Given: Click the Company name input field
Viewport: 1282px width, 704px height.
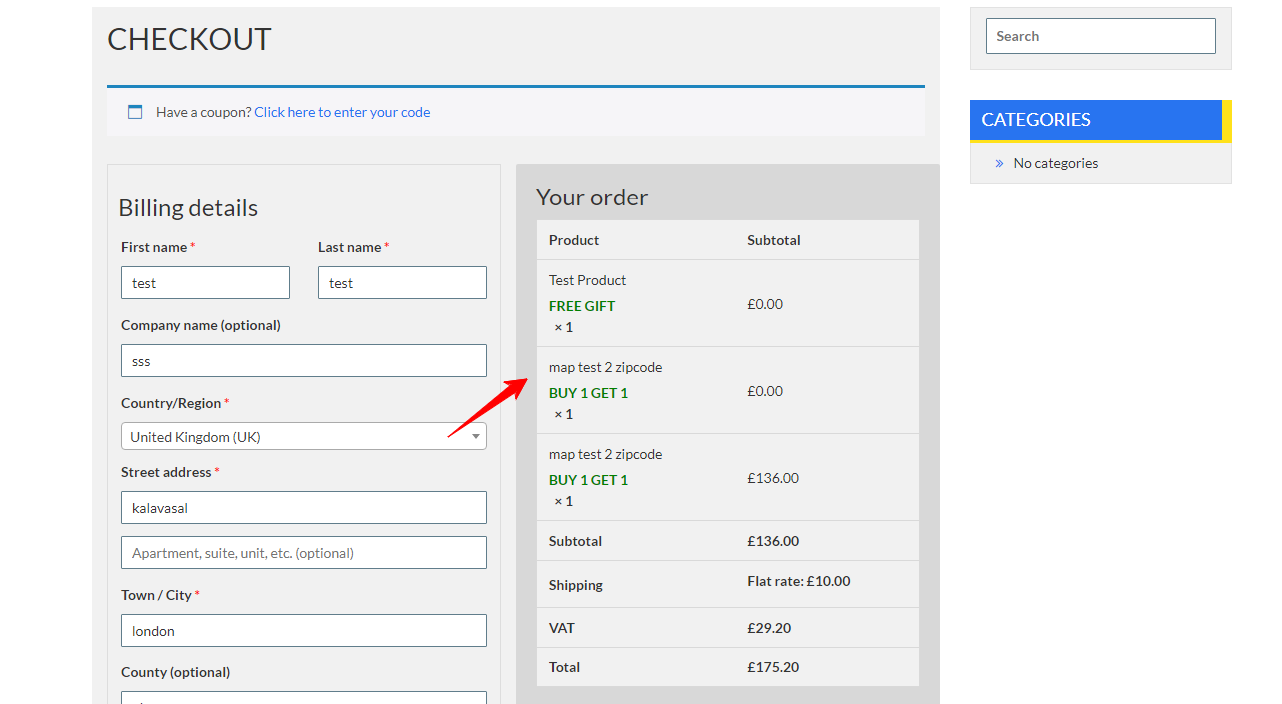Looking at the screenshot, I should click(x=304, y=360).
